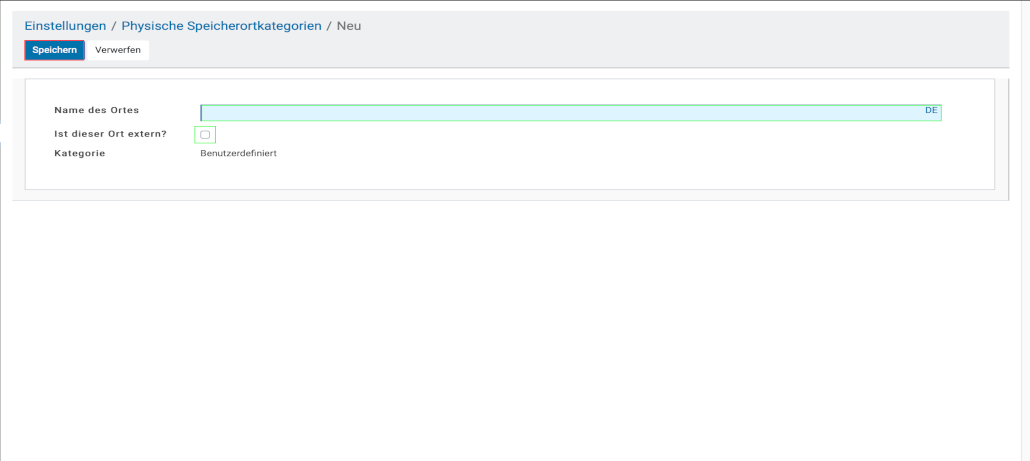Select the Benutzerdefiniert category value

(238, 153)
